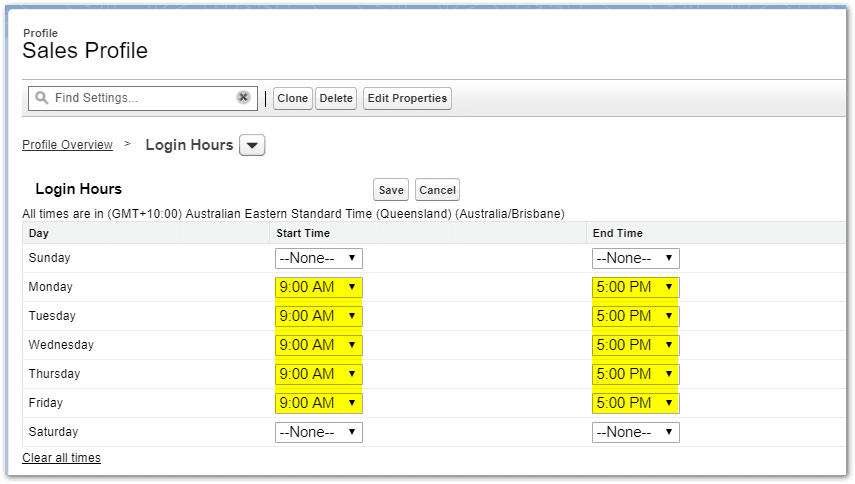
Task: Click the Delete profile button
Action: point(336,99)
